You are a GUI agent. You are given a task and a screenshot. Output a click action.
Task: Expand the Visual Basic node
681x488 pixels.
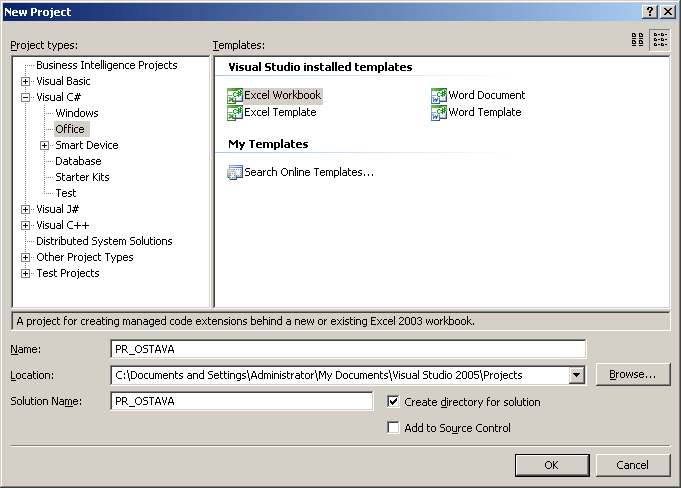point(26,81)
